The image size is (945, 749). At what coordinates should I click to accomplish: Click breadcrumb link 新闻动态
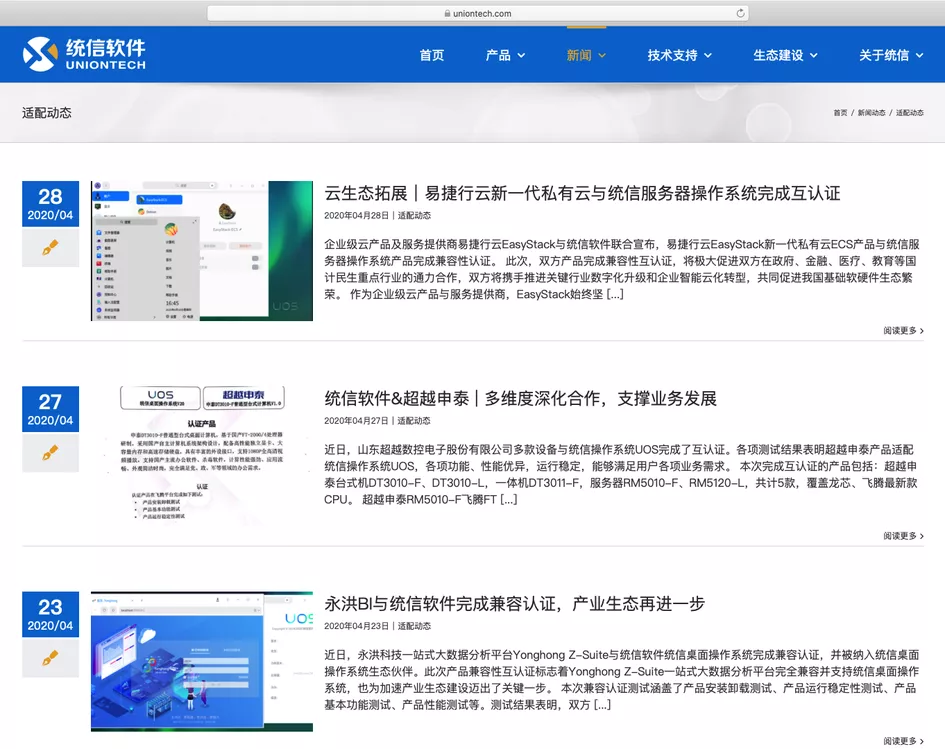point(871,113)
